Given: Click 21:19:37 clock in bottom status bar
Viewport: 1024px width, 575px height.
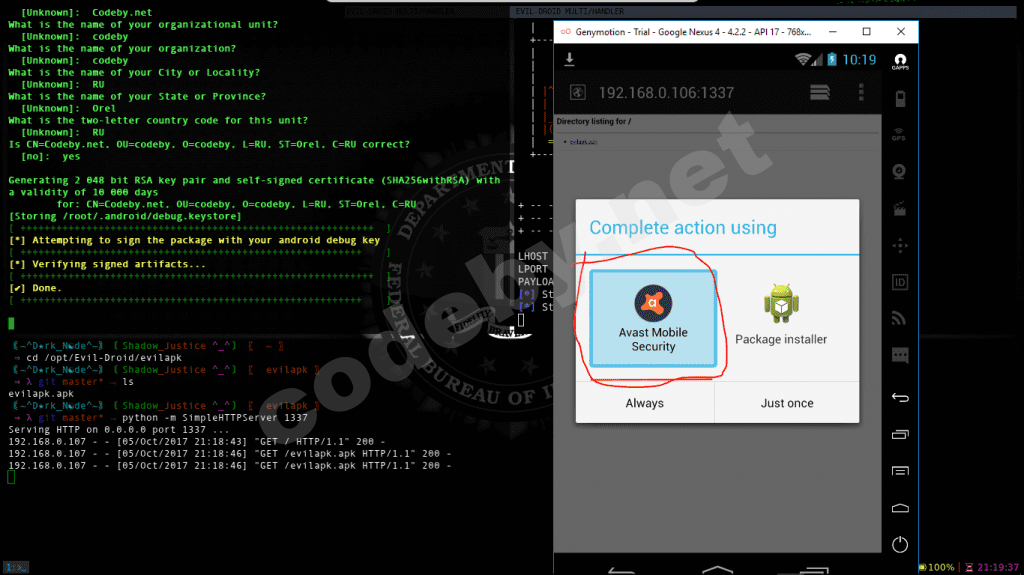Looking at the screenshot, I should 992,567.
